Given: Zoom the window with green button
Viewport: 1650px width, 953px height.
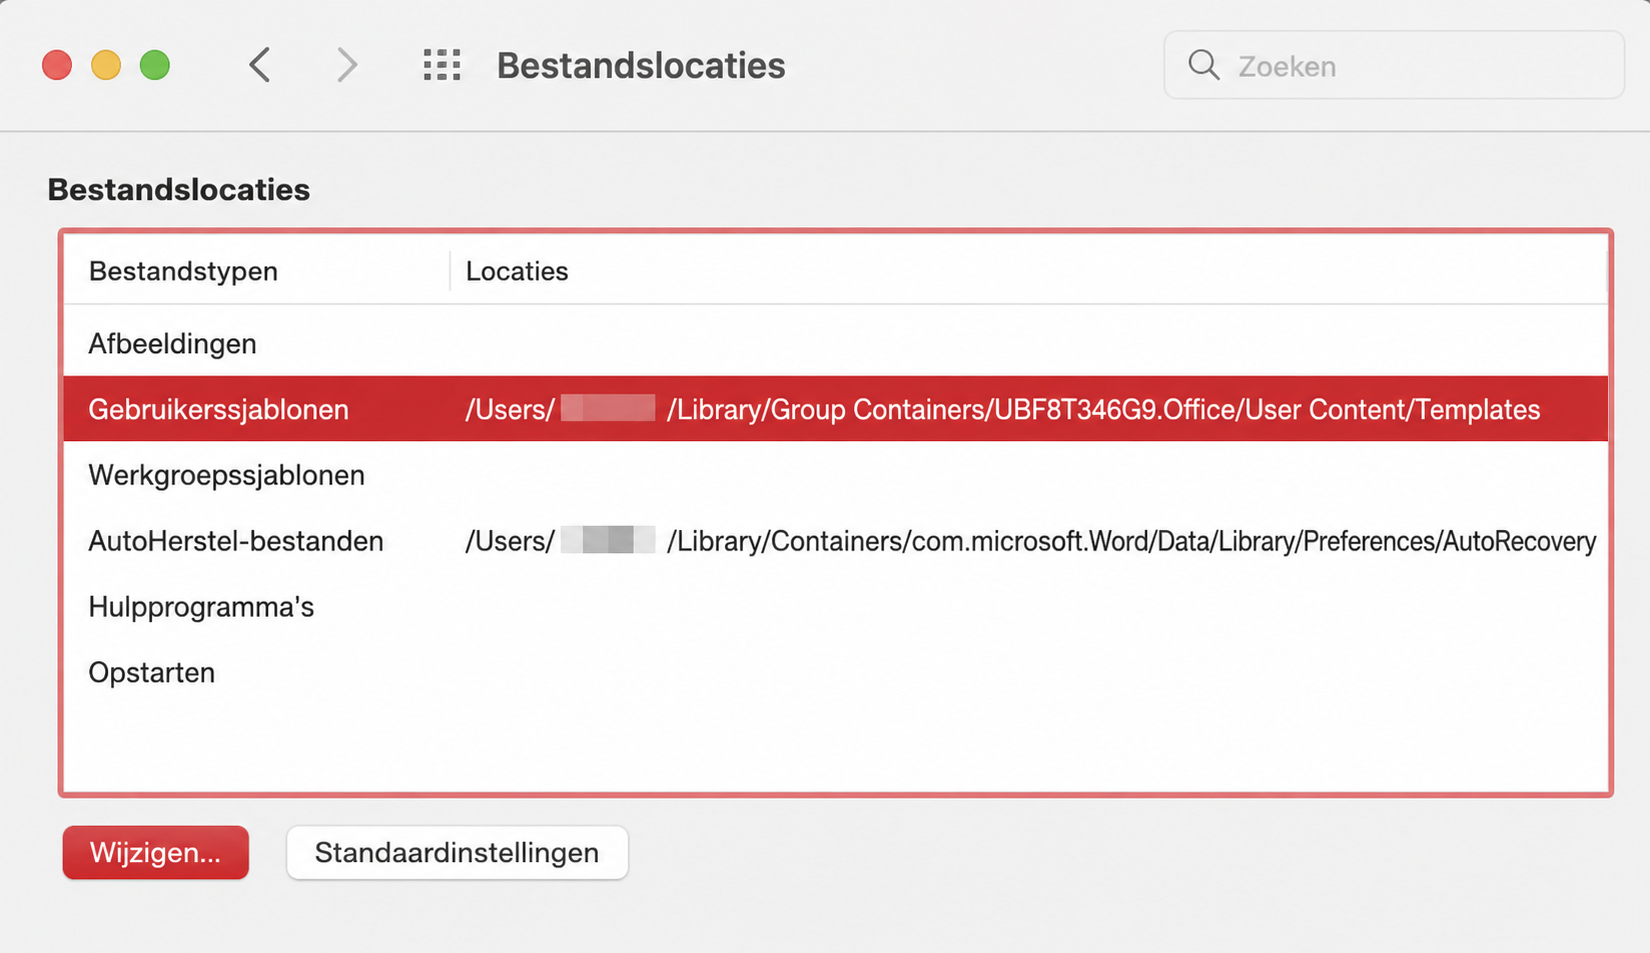Looking at the screenshot, I should point(155,65).
